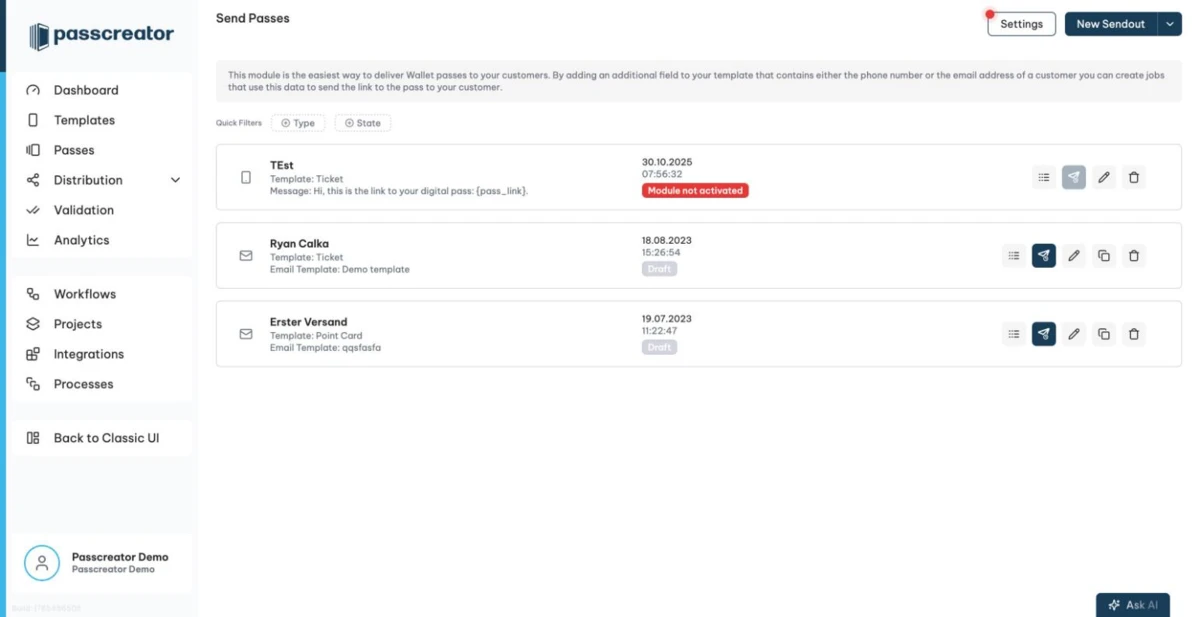
Task: Click email icon on Erster Versand row
Action: (x=246, y=334)
